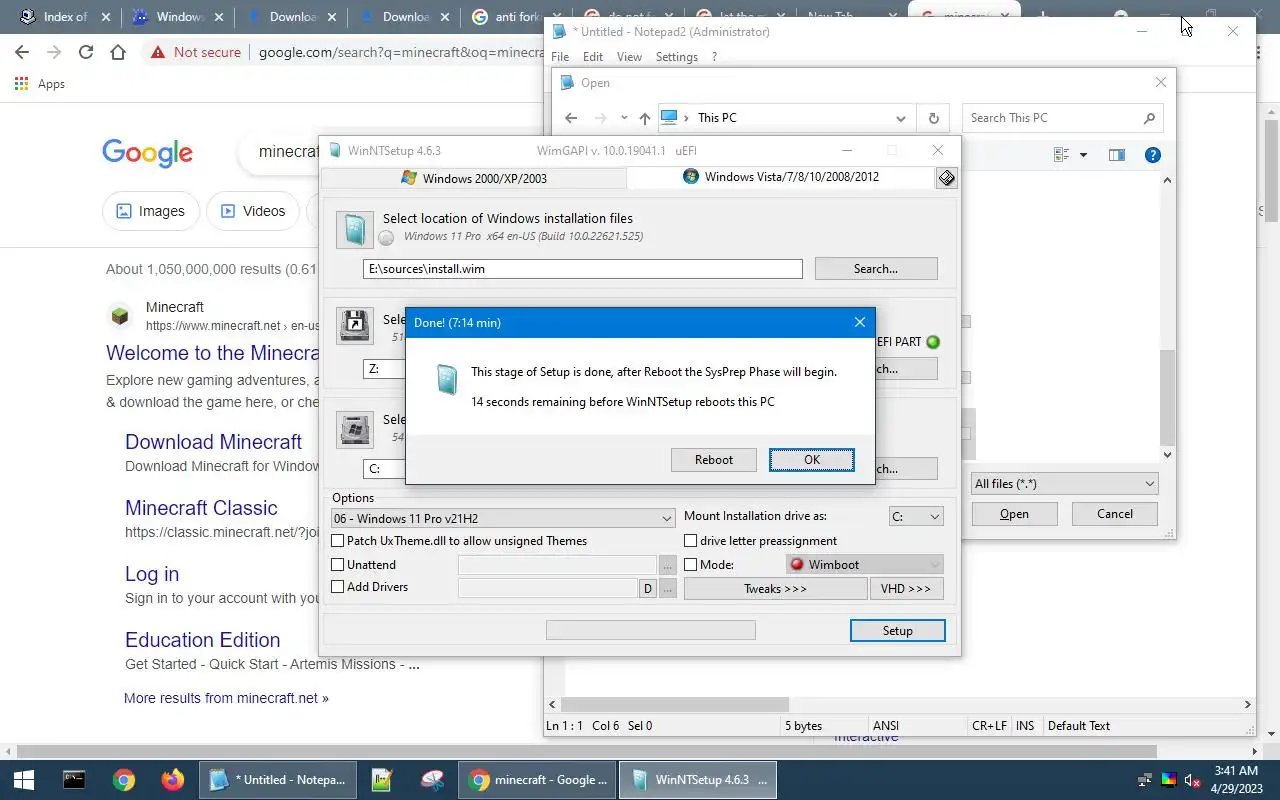Check drive letter preassignment
Viewport: 1280px width, 800px height.
691,541
